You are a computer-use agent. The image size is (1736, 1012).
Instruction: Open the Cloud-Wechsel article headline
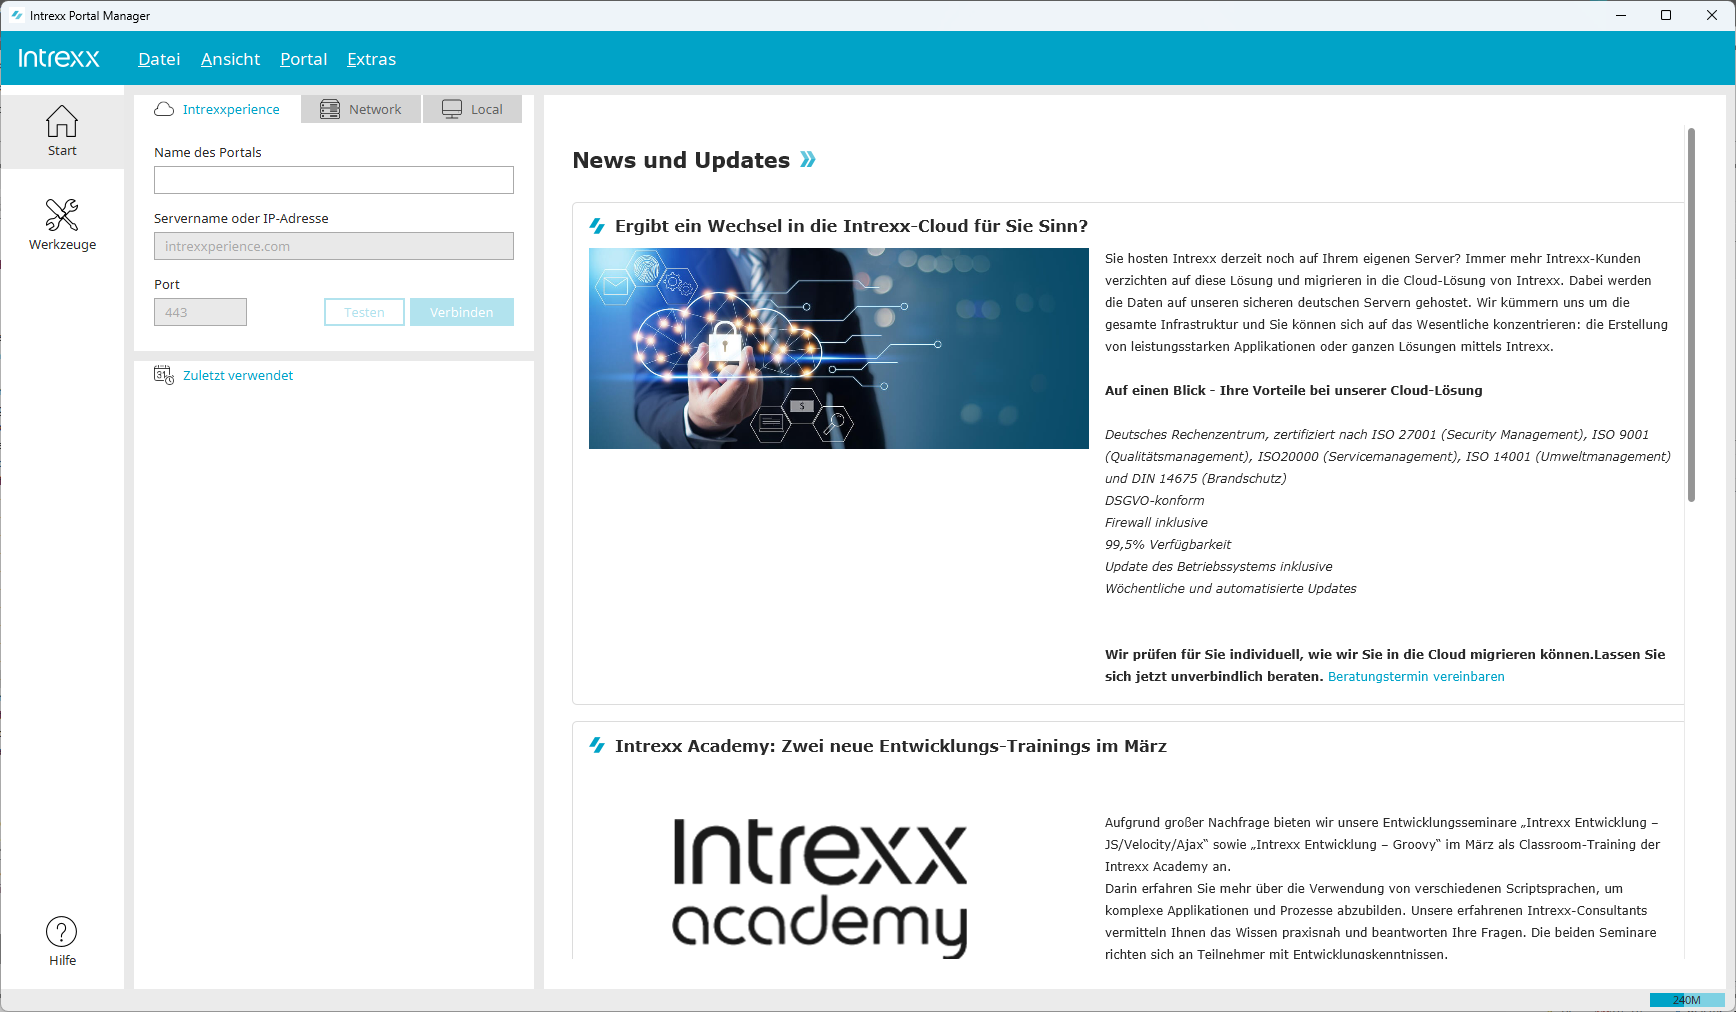click(x=851, y=226)
